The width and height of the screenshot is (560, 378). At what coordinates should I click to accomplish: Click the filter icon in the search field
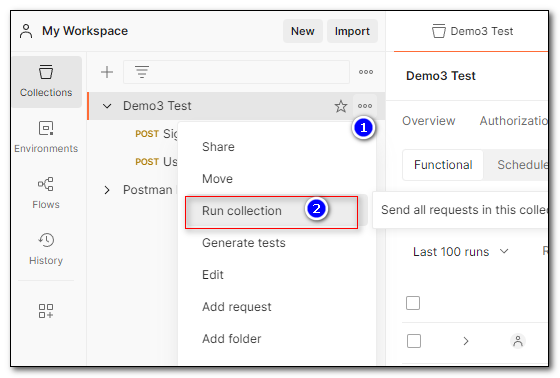click(x=142, y=72)
